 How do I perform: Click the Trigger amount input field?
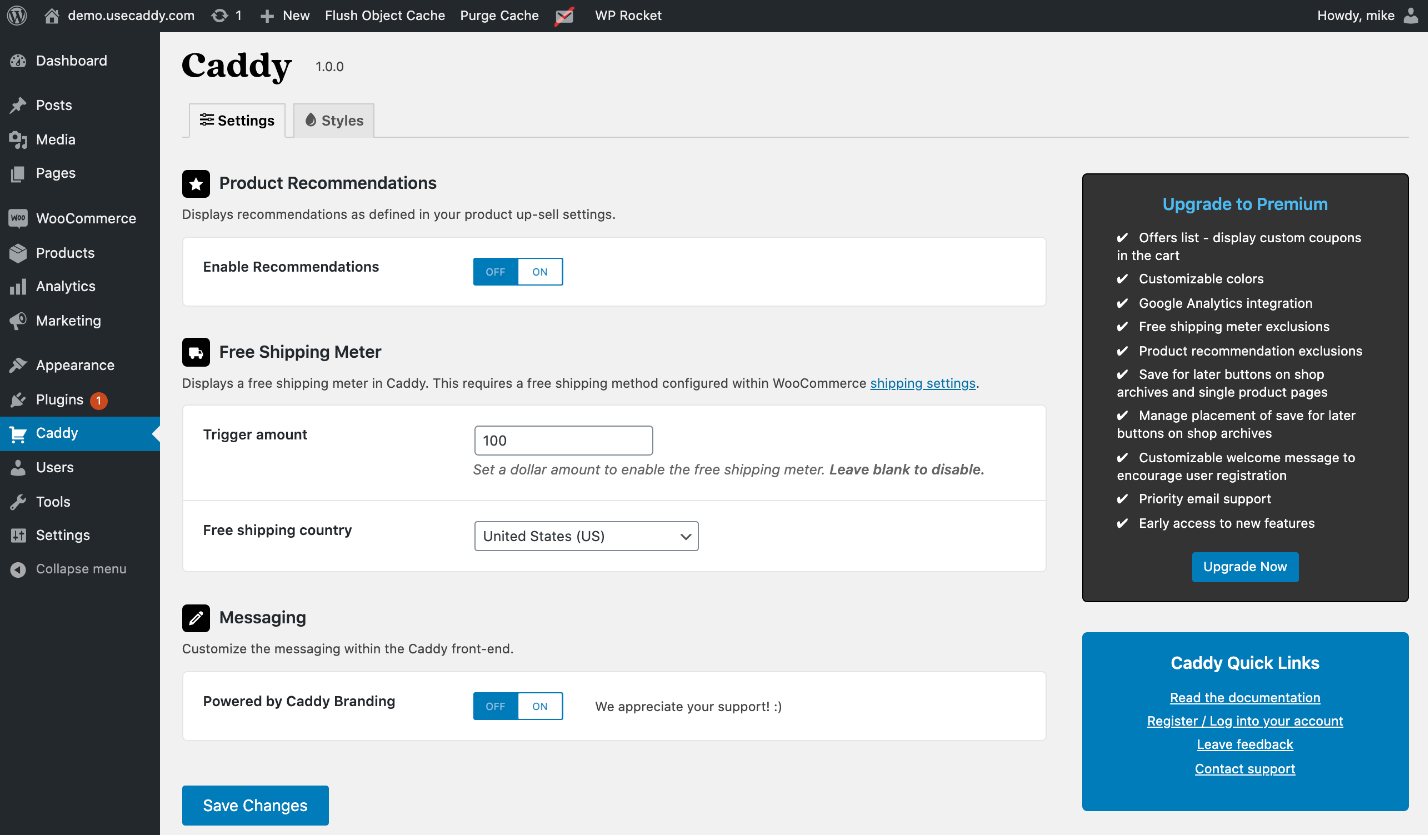point(563,441)
